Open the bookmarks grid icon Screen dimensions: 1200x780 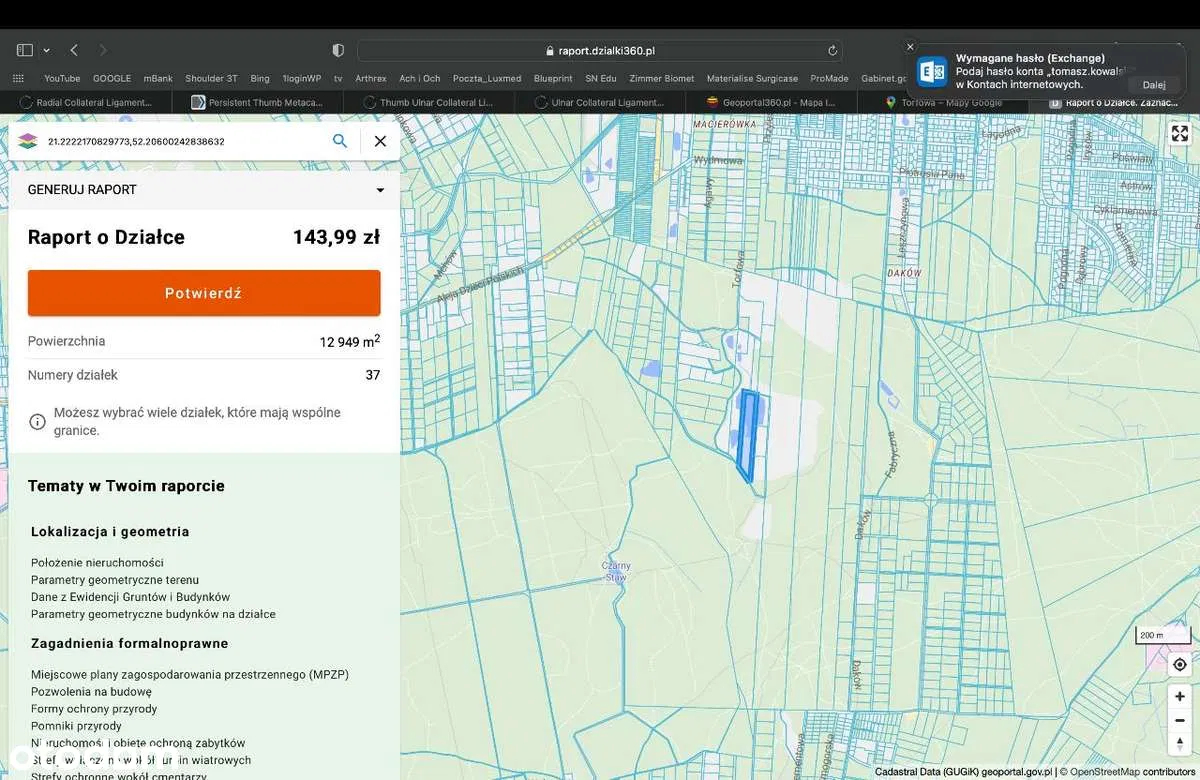tap(18, 78)
